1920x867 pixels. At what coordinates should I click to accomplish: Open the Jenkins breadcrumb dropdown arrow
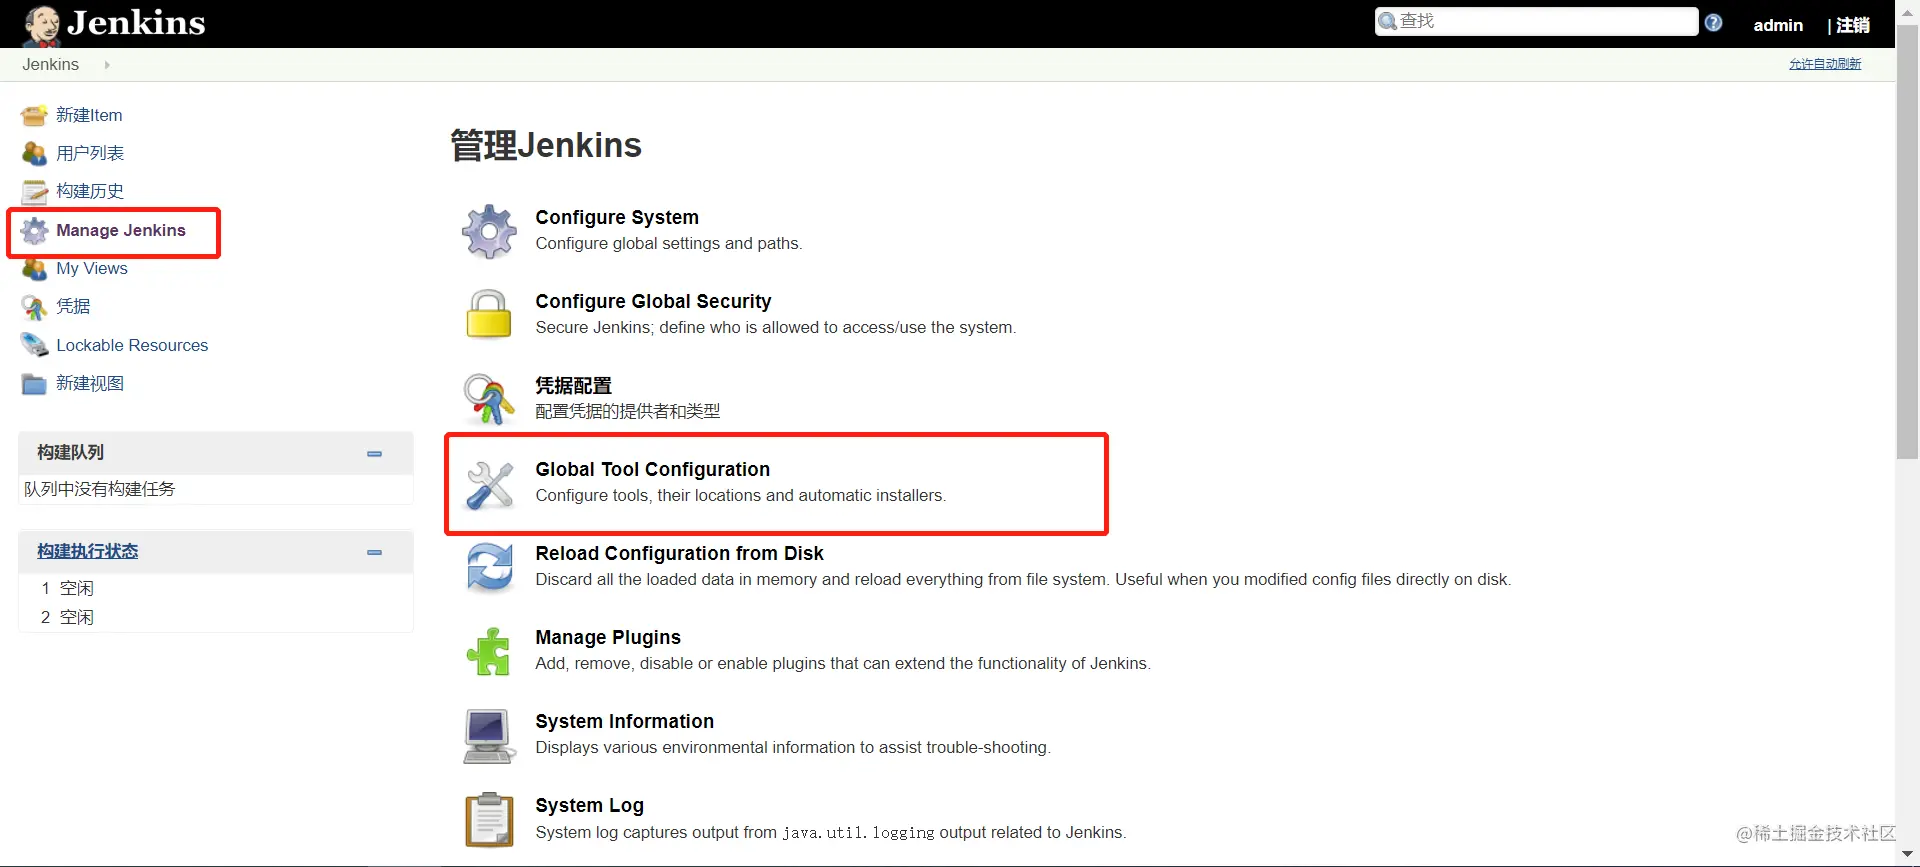coord(107,65)
